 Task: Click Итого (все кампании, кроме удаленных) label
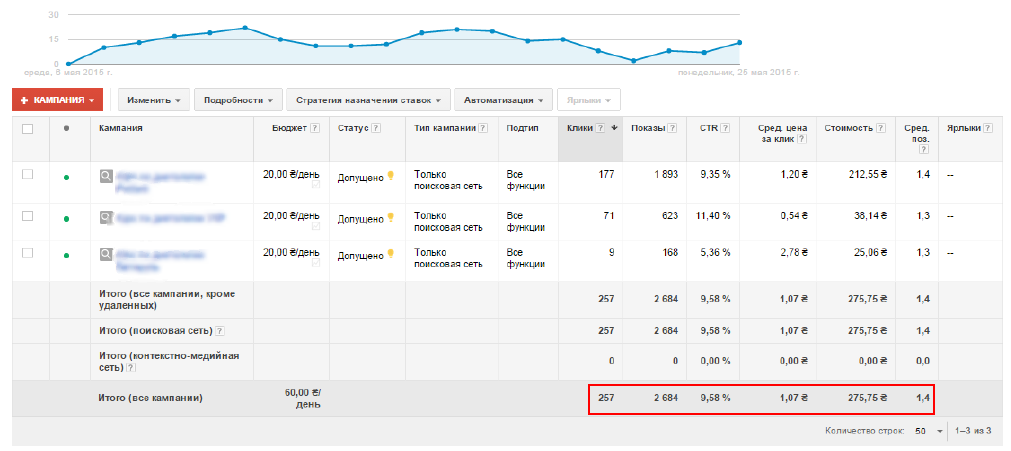(x=167, y=299)
